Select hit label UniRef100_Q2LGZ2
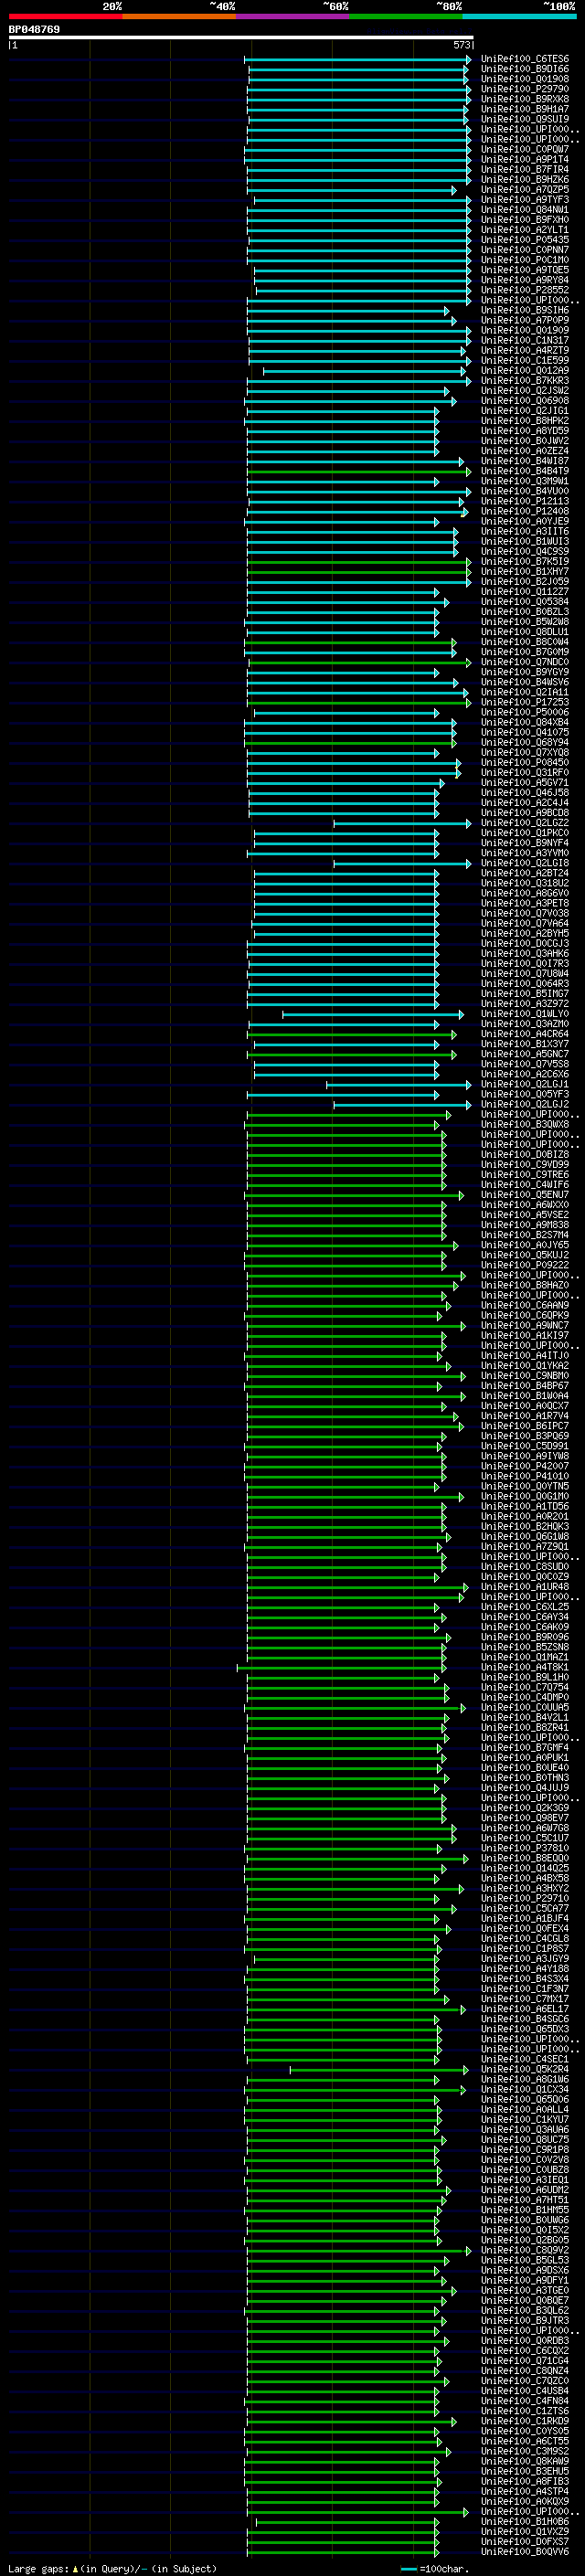Screen dimensions: 585x2576 click(525, 823)
